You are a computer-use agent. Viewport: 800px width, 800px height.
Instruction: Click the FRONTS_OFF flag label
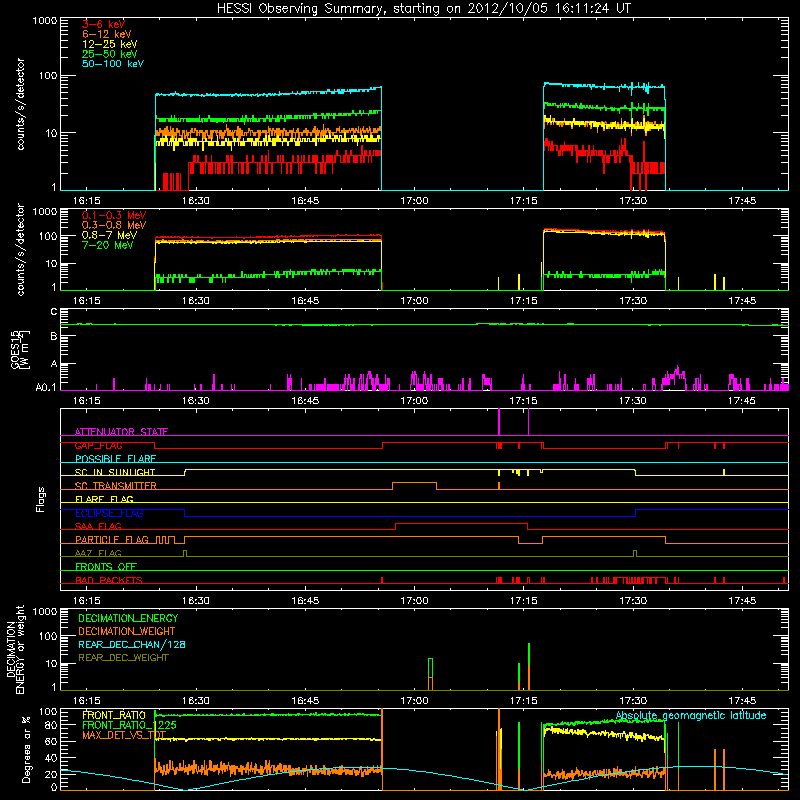(106, 566)
